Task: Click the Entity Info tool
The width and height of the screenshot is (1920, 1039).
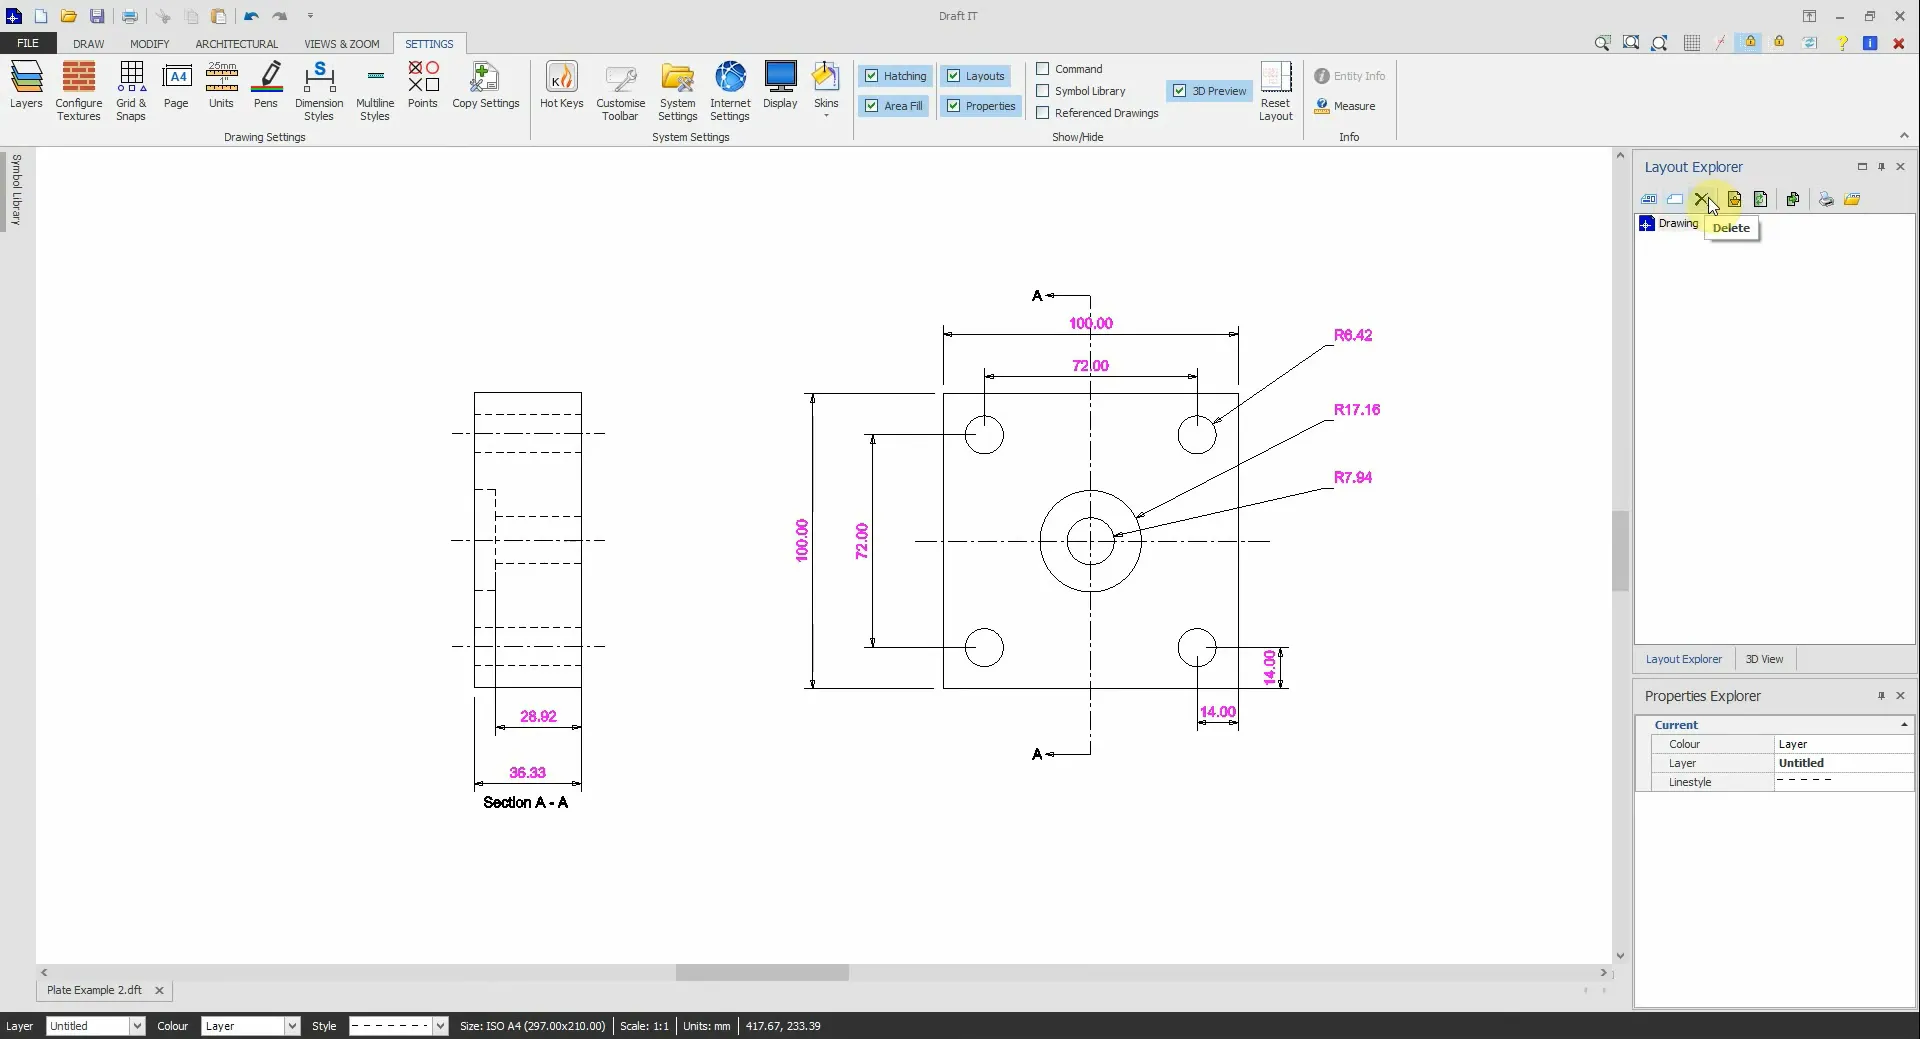Action: pos(1350,75)
